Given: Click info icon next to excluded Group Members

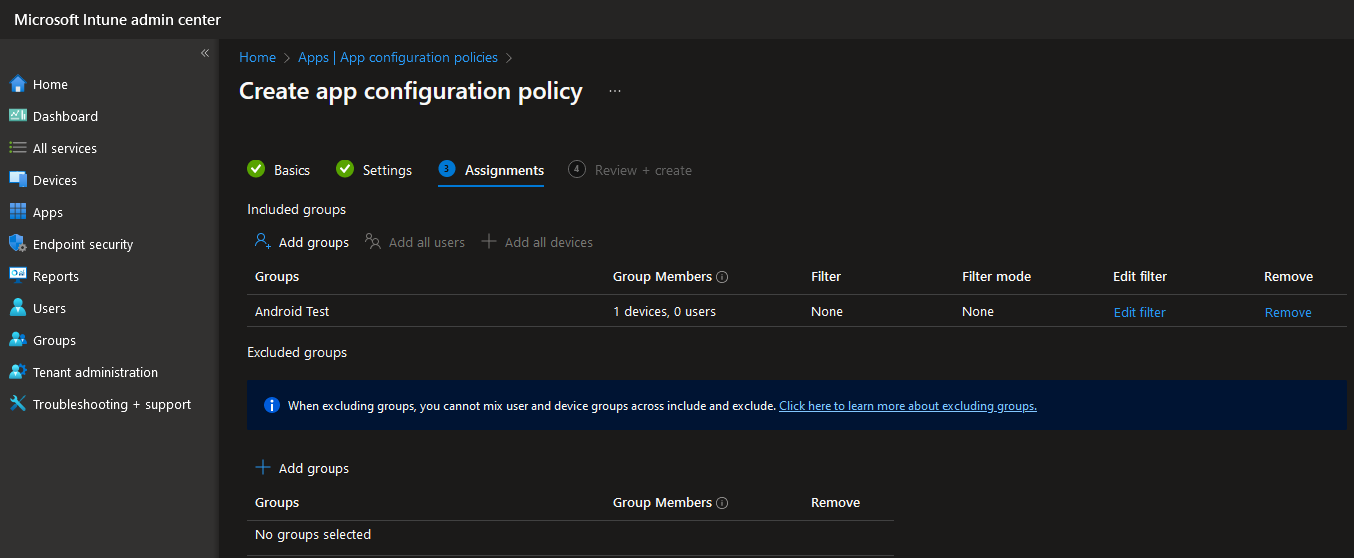Looking at the screenshot, I should coord(723,503).
